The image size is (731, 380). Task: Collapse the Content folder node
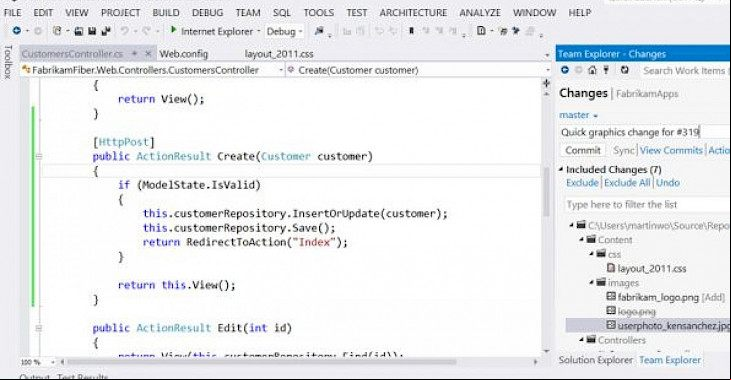click(581, 240)
